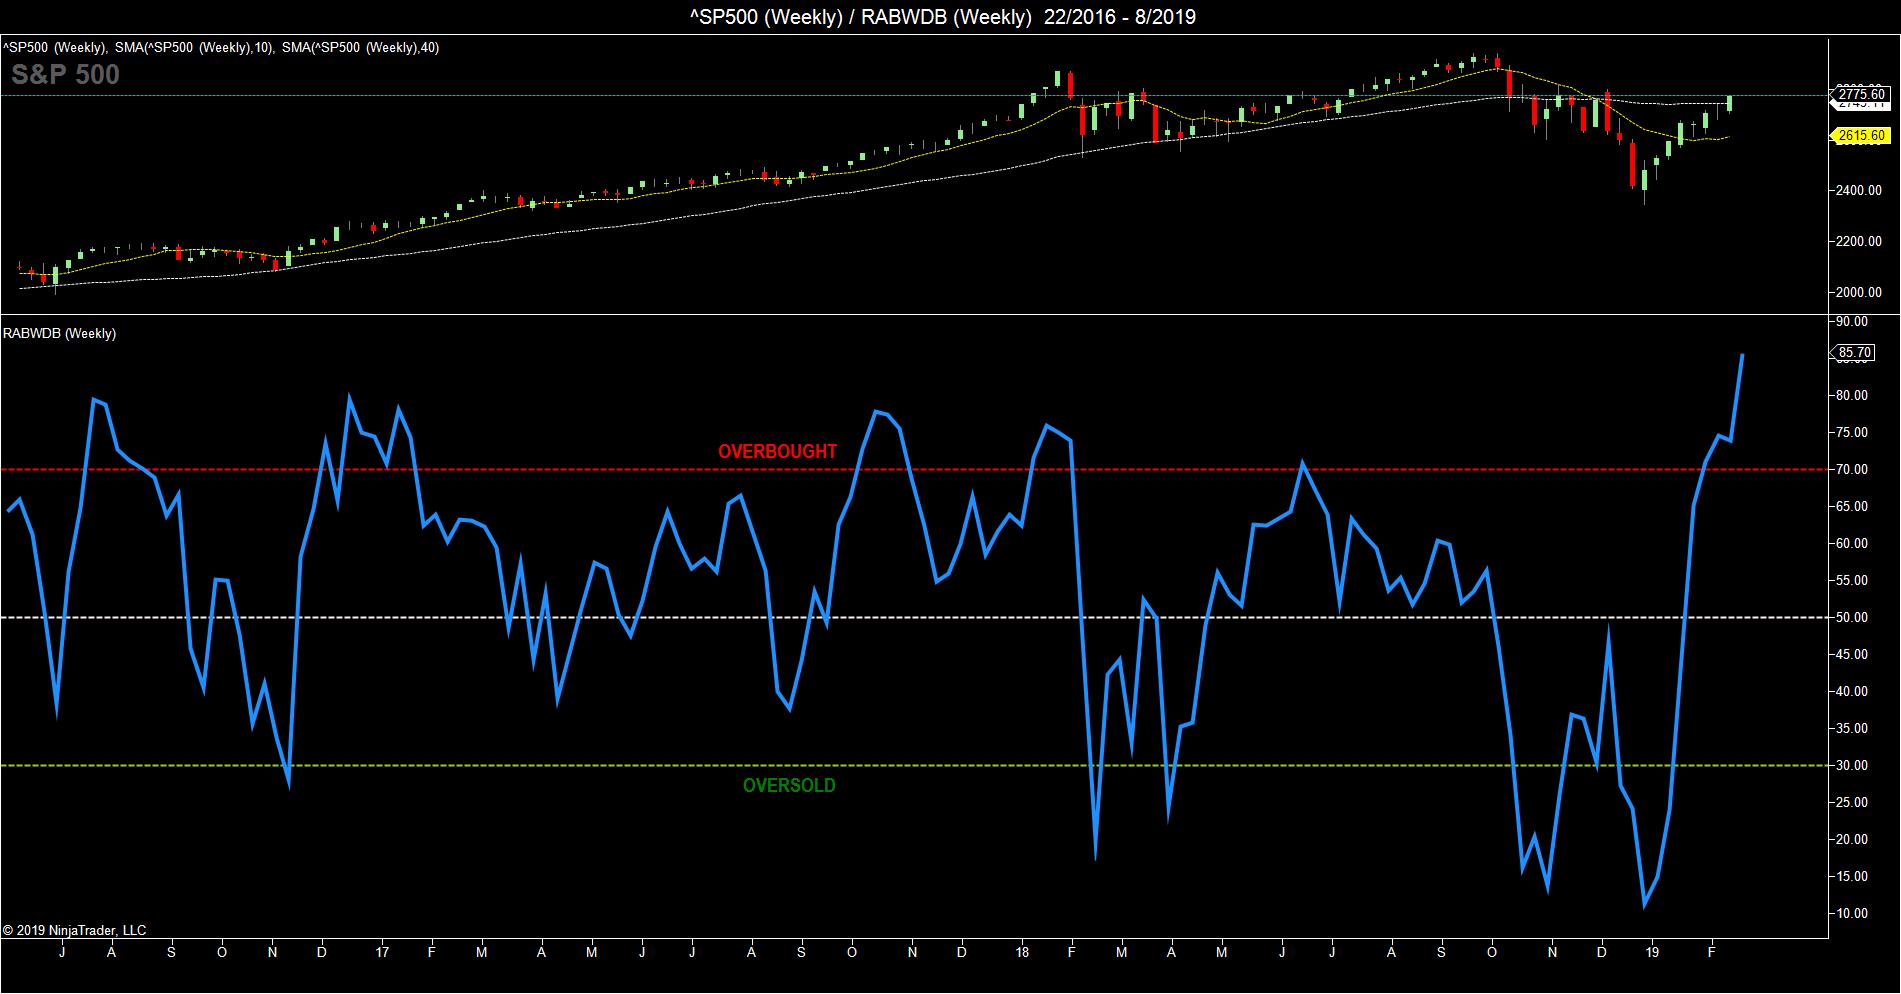Screen dimensions: 1901x994
Task: Click the 55.00 indicator axis label
Action: [x=1853, y=580]
